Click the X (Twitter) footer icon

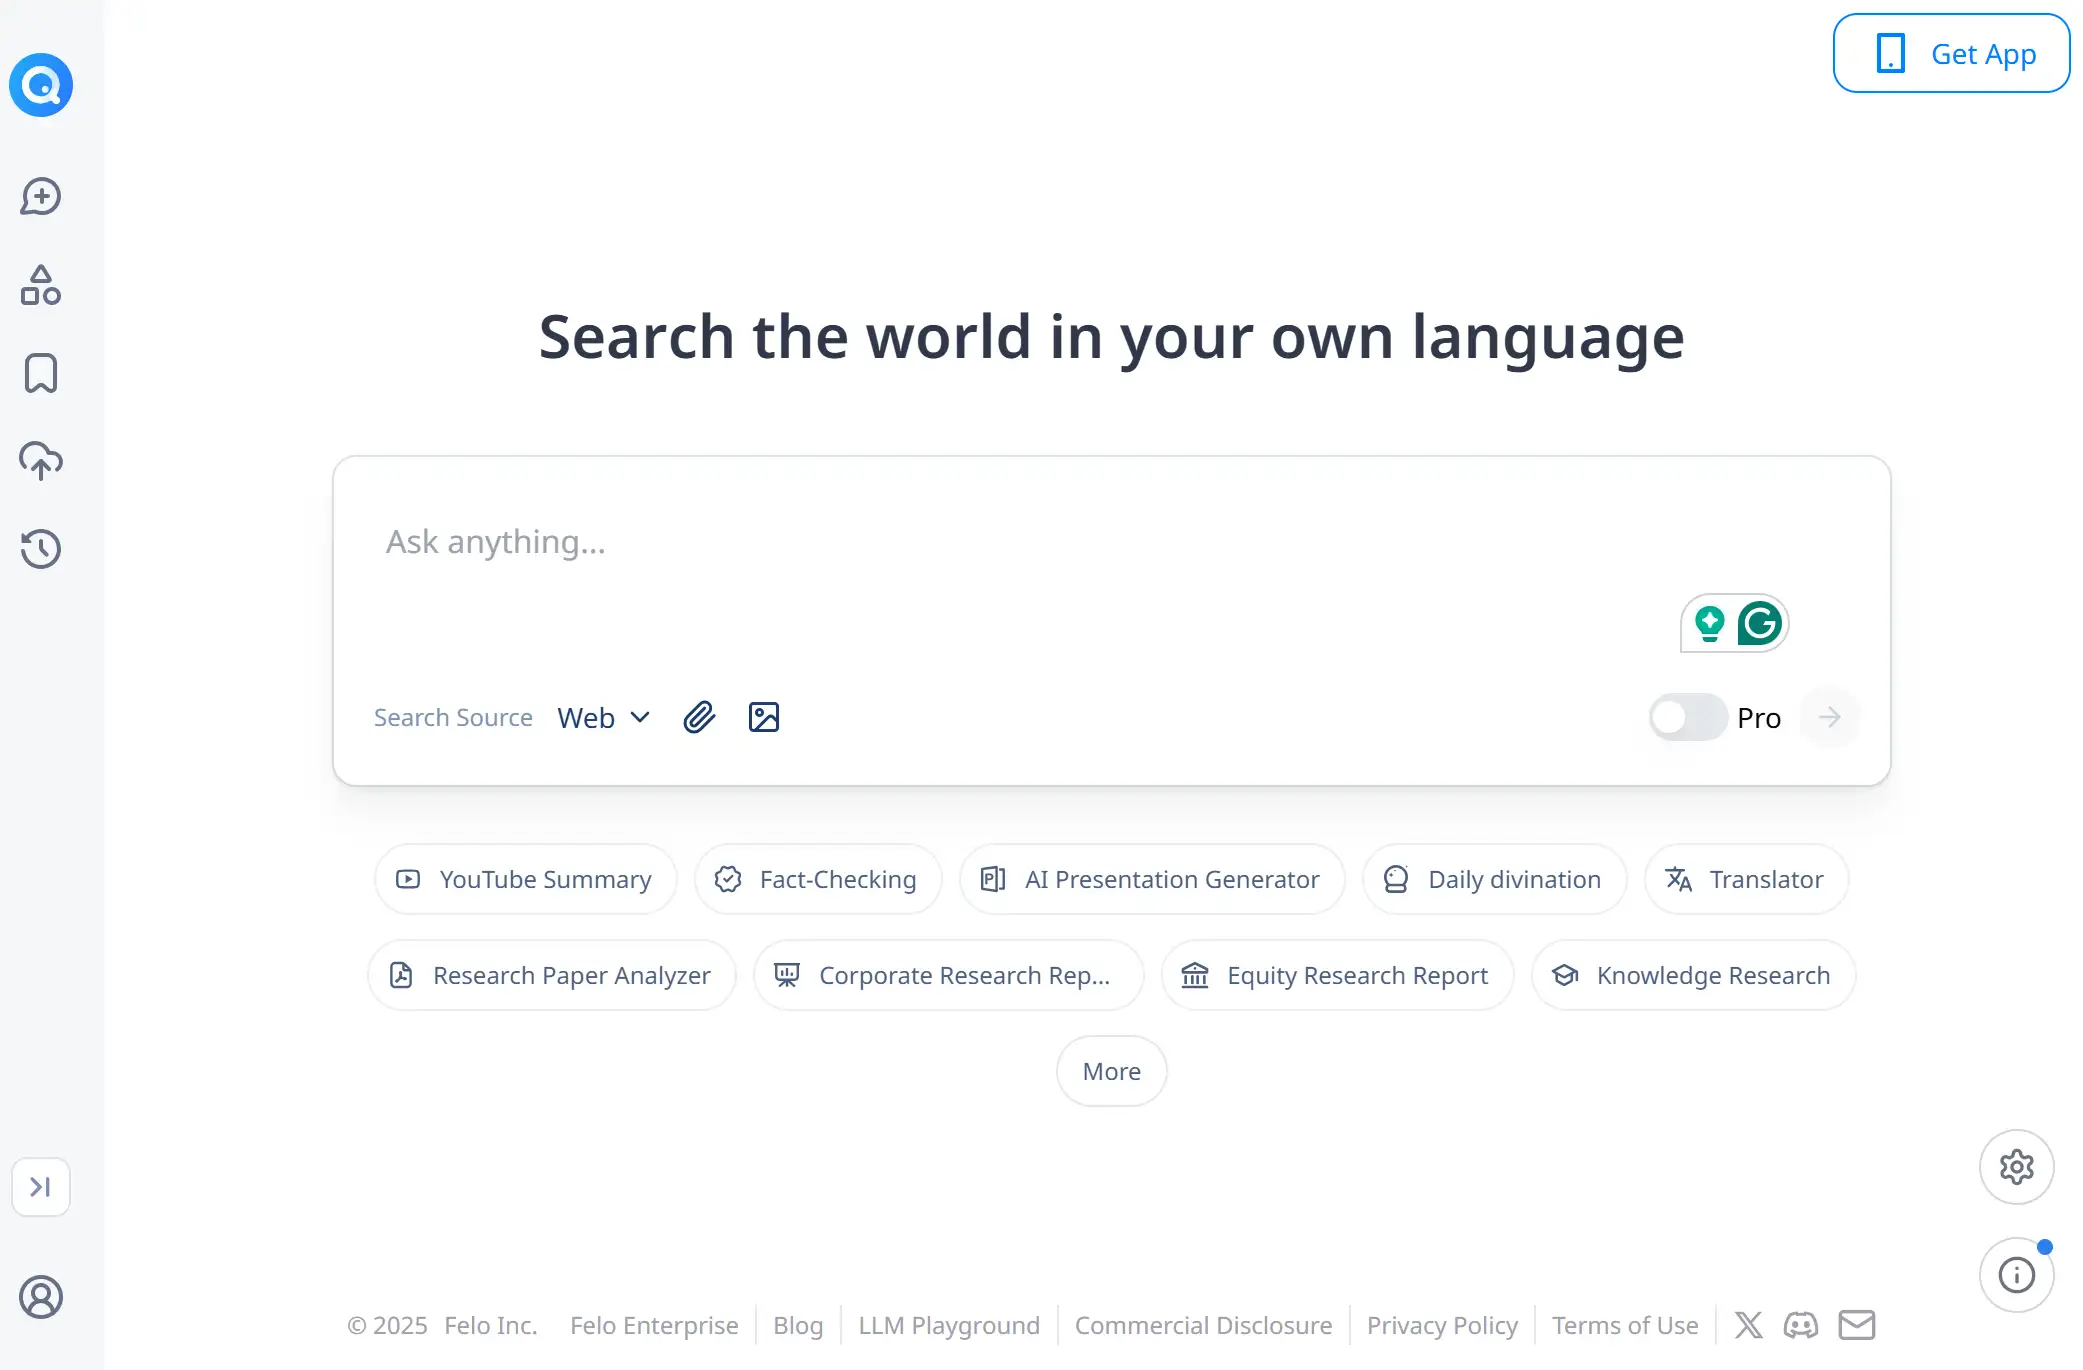coord(1749,1325)
